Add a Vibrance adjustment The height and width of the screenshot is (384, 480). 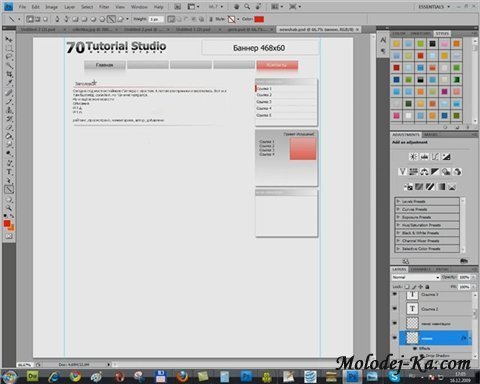(x=402, y=172)
